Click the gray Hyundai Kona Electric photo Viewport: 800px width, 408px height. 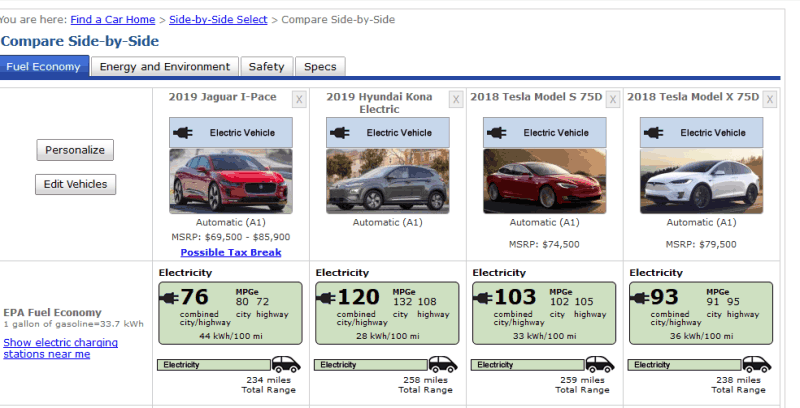(x=388, y=181)
